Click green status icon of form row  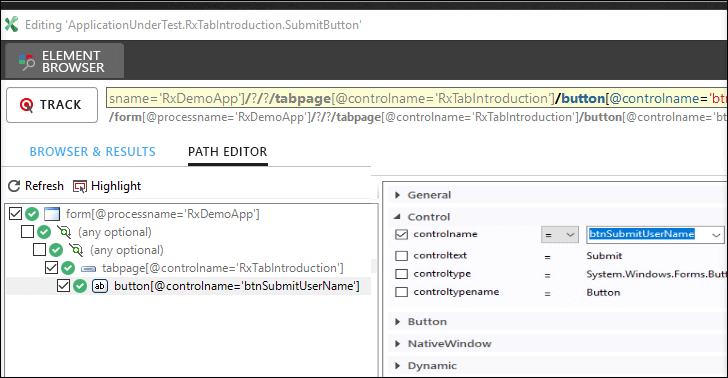[x=32, y=214]
